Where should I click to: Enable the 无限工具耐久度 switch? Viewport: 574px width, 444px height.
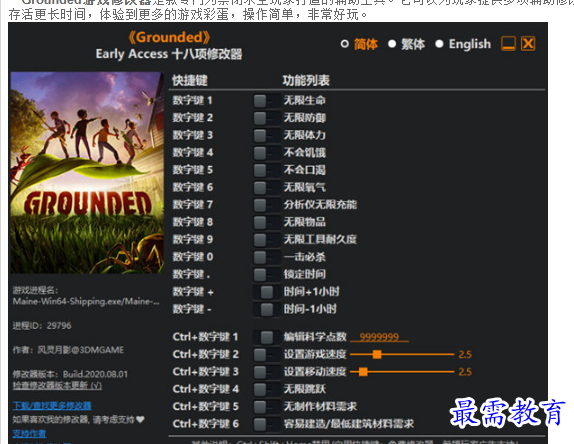[266, 239]
